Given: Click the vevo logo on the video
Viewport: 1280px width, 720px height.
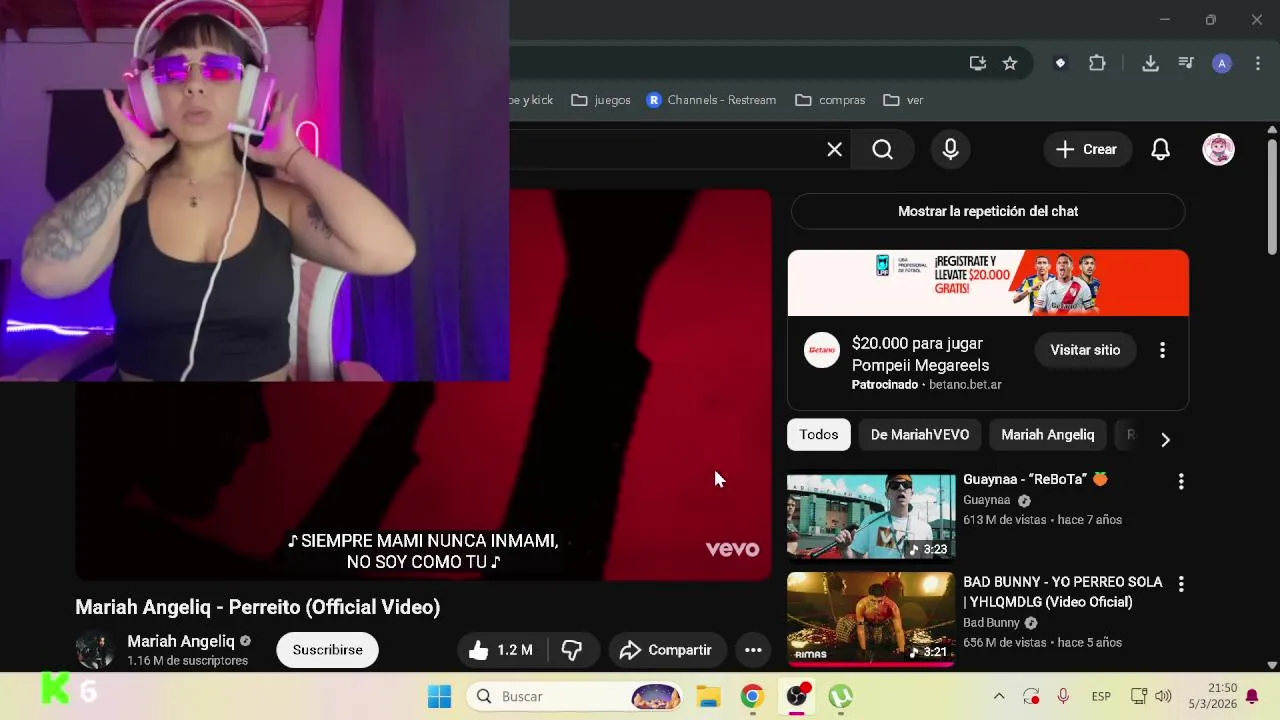Looking at the screenshot, I should 732,549.
